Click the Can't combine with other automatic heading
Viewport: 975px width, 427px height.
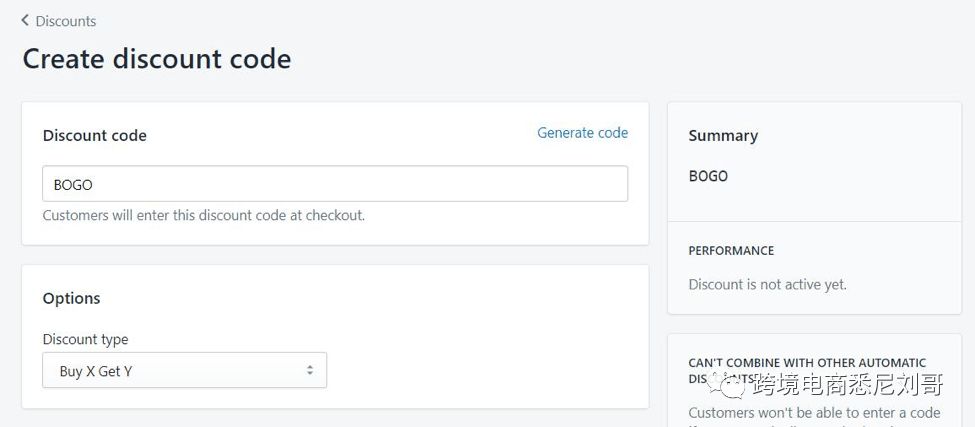[x=807, y=363]
